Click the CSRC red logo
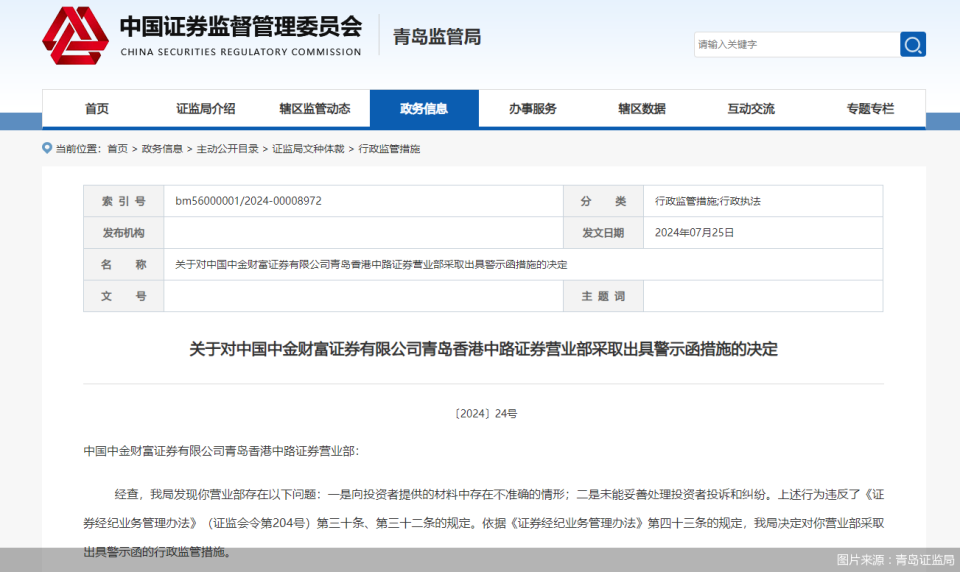 [75, 36]
